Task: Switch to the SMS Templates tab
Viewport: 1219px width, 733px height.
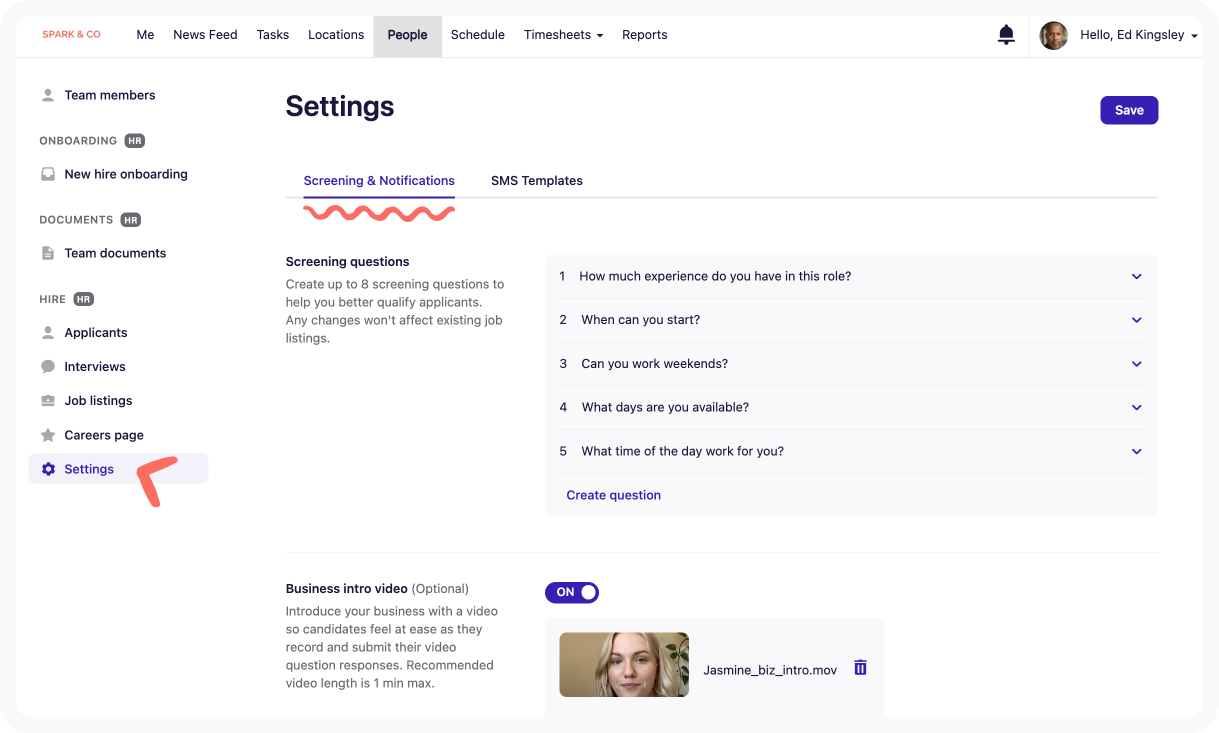Action: (x=536, y=181)
